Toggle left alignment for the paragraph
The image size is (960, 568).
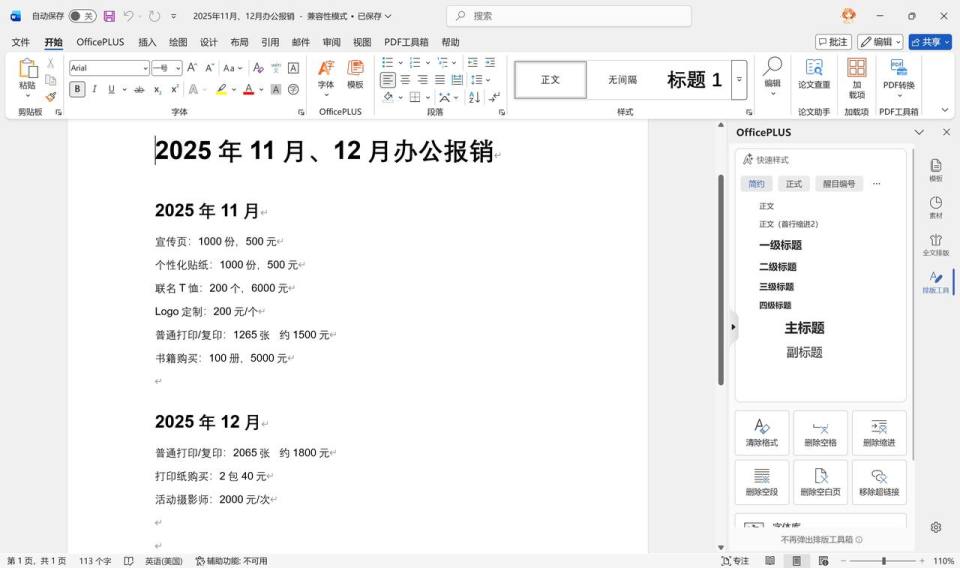tap(388, 80)
